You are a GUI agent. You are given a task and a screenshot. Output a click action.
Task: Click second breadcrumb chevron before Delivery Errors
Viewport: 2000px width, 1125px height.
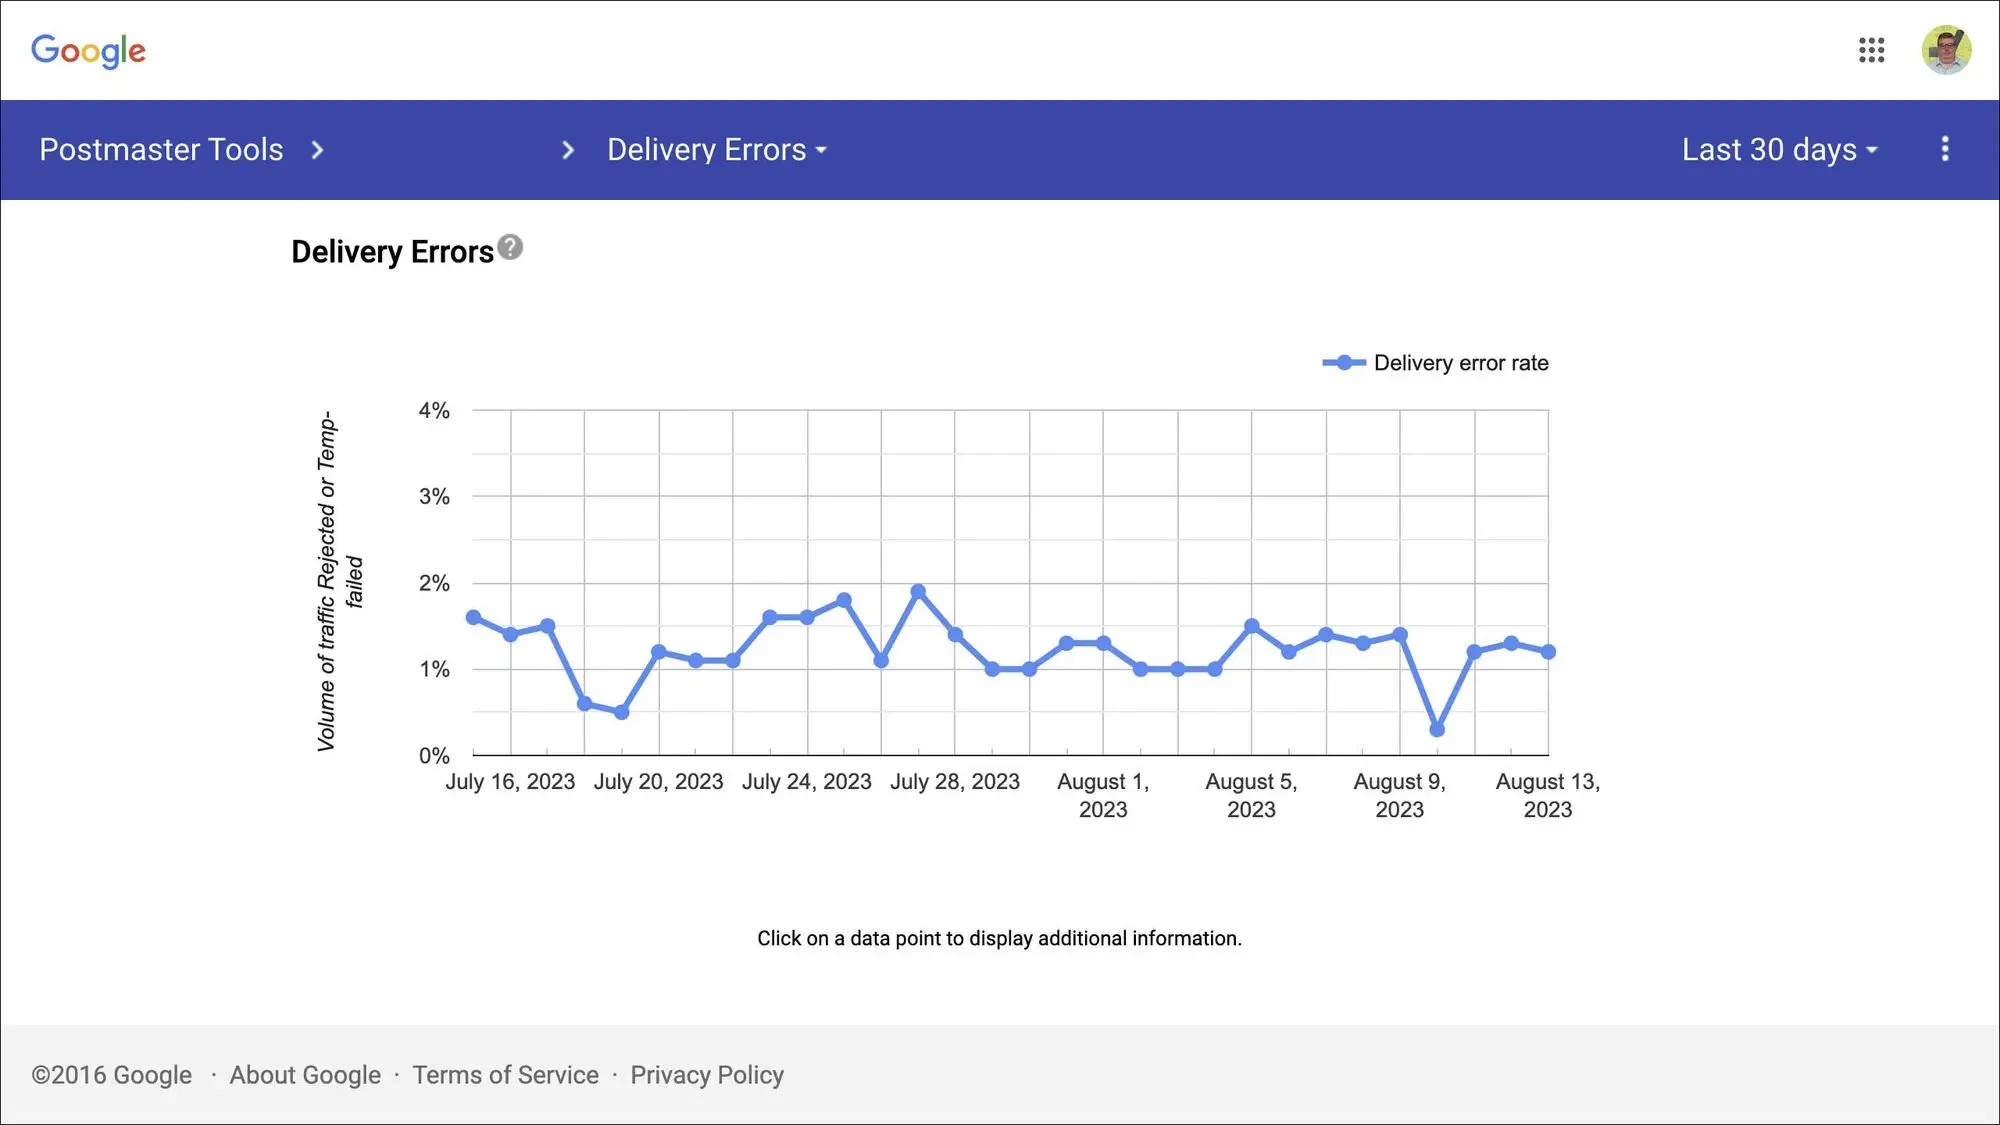[567, 150]
